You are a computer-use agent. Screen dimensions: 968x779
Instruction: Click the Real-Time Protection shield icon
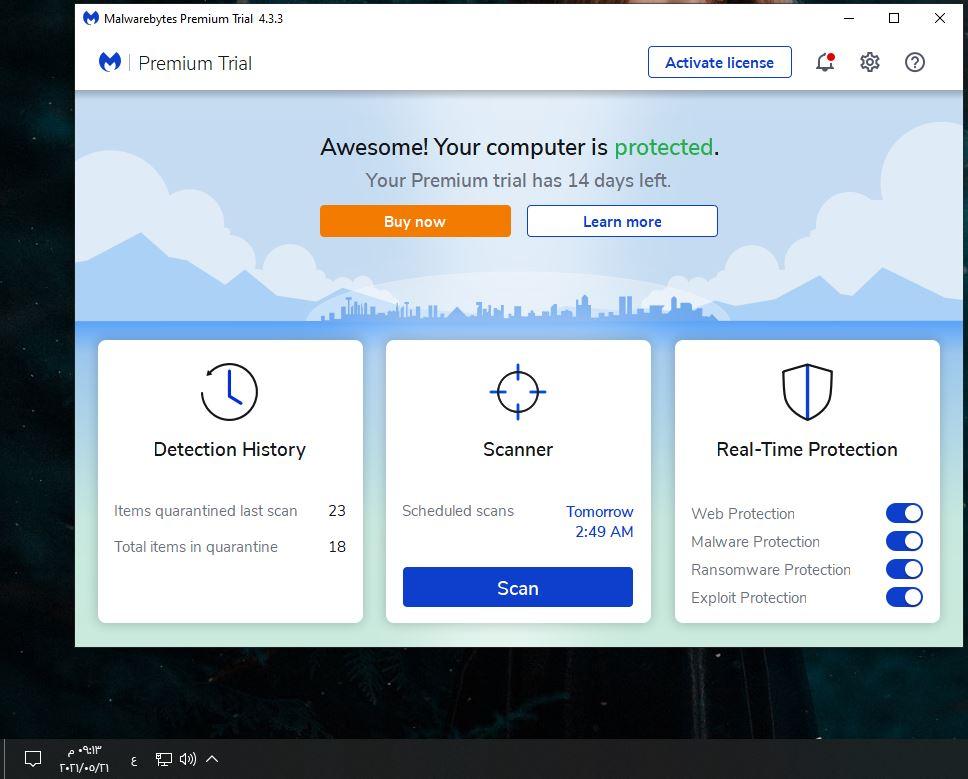(x=807, y=392)
